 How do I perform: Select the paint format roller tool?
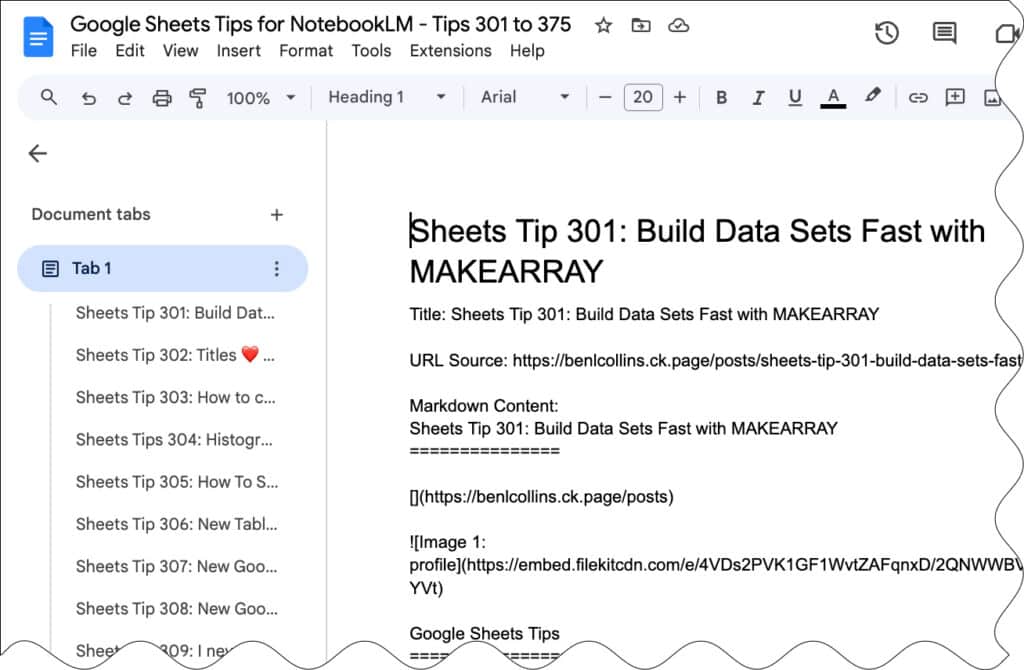pos(198,97)
